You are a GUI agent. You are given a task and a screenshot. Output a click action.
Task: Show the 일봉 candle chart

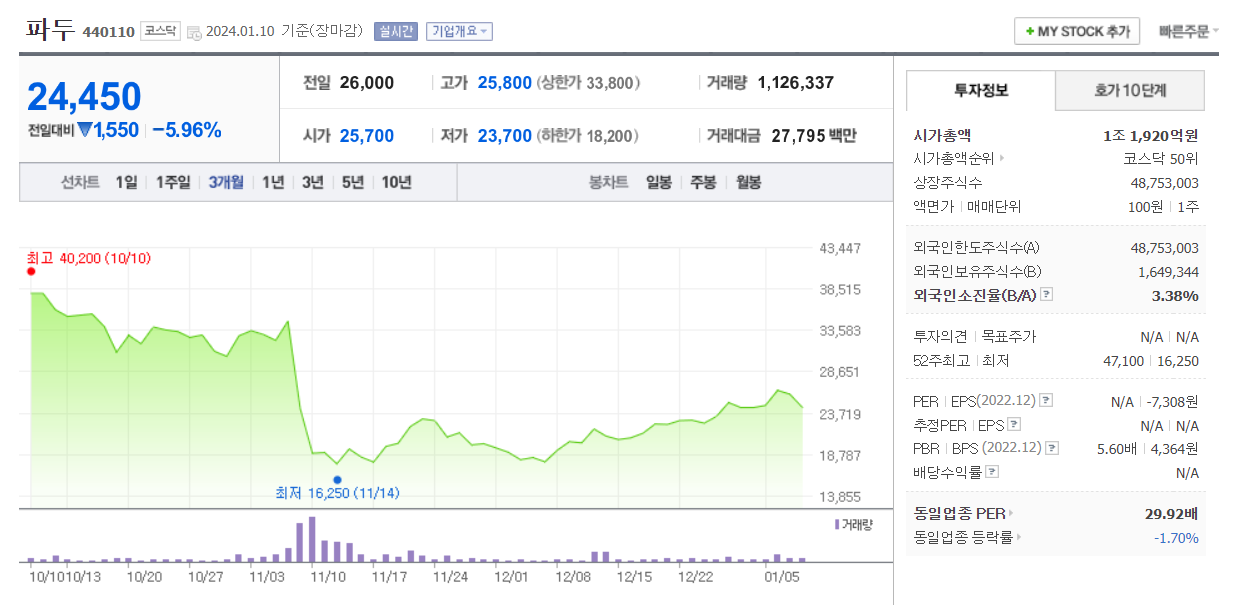point(659,182)
